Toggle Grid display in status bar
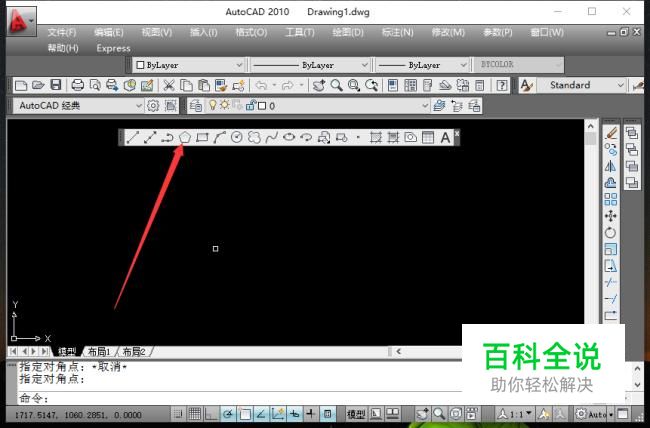This screenshot has width=650, height=428. pos(194,413)
